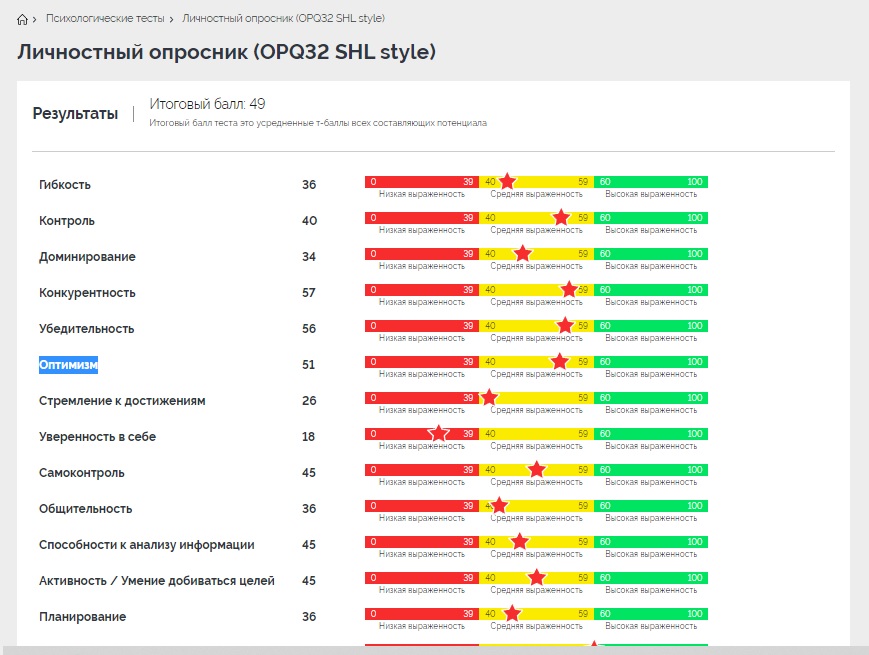Click the star marker on Планирование scale
The height and width of the screenshot is (655, 869).
coord(512,613)
